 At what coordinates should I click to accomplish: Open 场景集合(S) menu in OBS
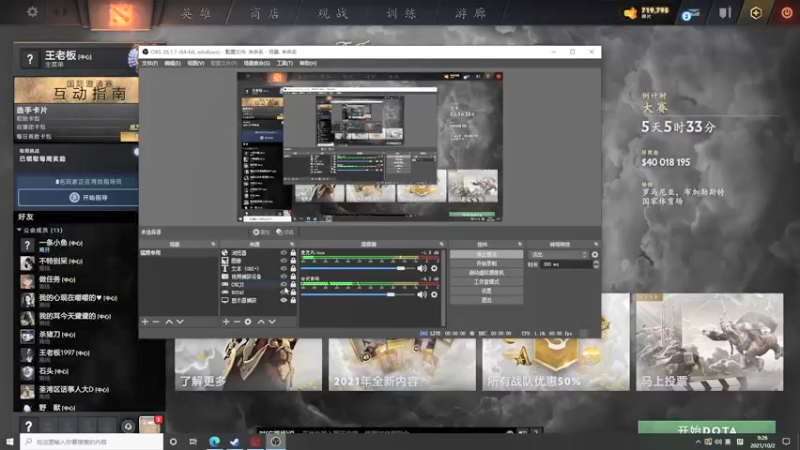(x=257, y=63)
